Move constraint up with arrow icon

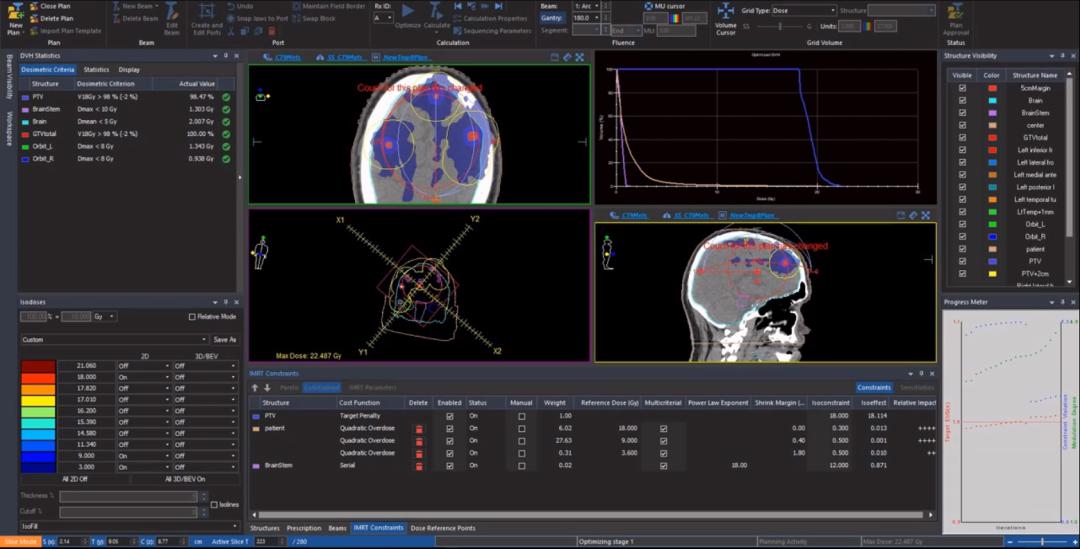pos(255,387)
